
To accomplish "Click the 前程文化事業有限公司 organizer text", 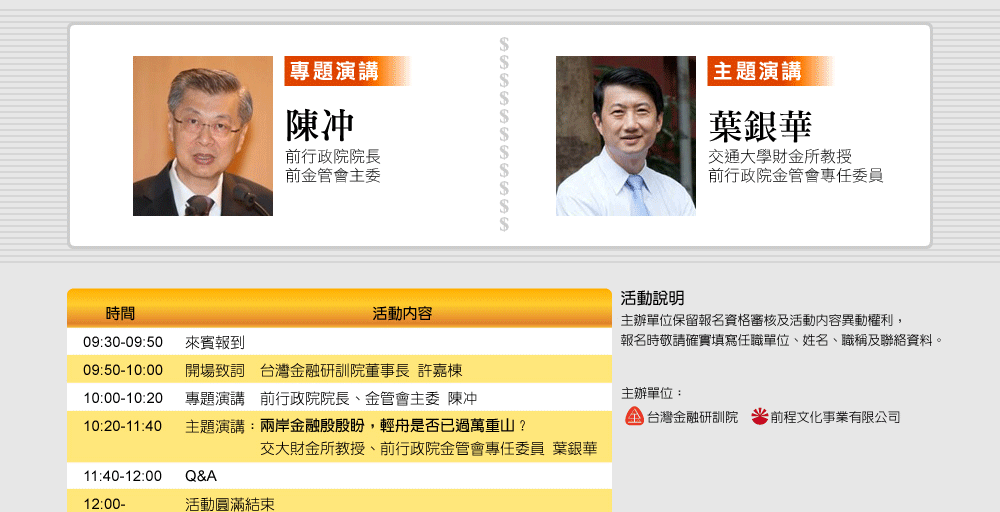I will click(835, 417).
